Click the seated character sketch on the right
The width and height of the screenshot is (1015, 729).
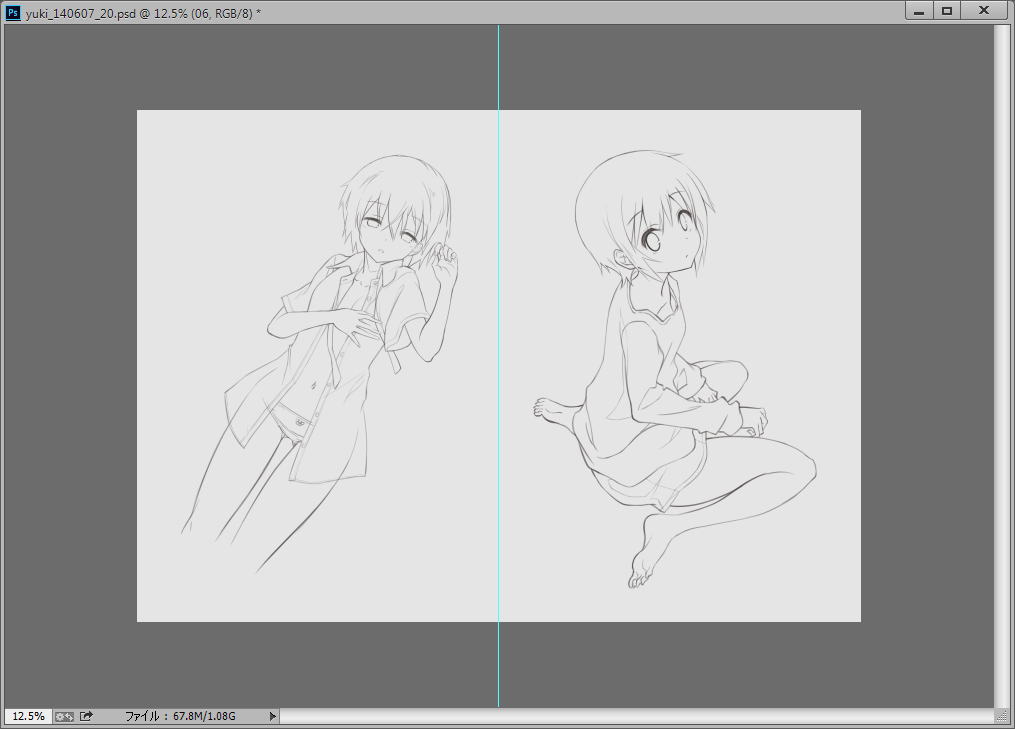[x=673, y=369]
